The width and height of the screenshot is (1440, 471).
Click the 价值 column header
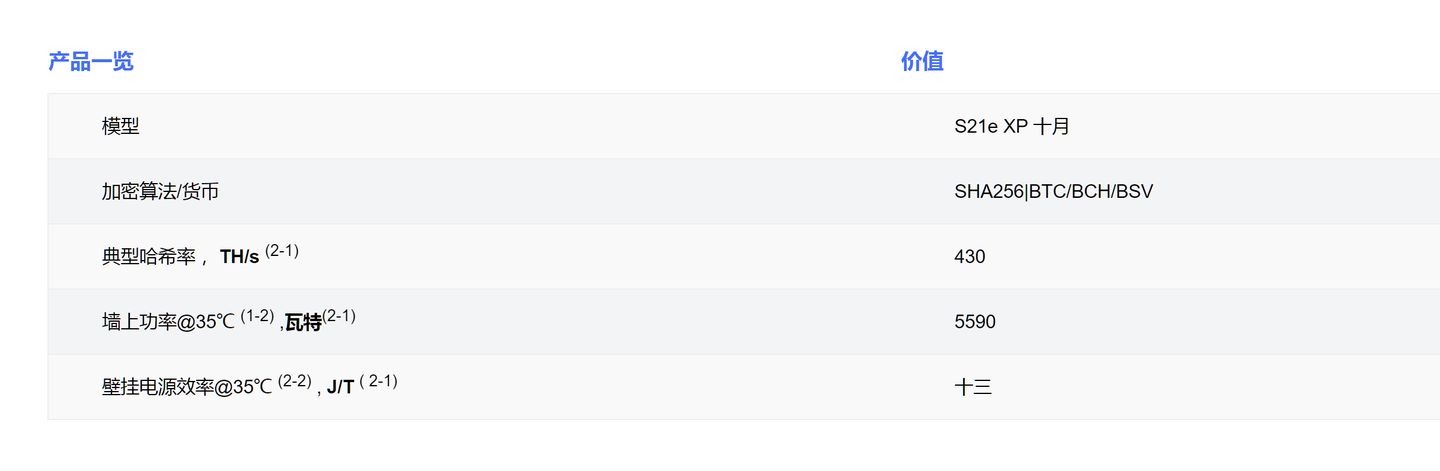[922, 61]
